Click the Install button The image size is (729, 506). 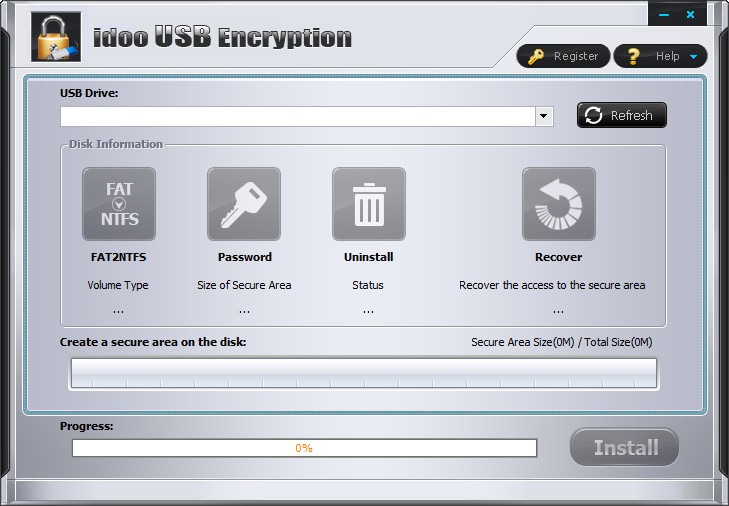click(x=624, y=447)
